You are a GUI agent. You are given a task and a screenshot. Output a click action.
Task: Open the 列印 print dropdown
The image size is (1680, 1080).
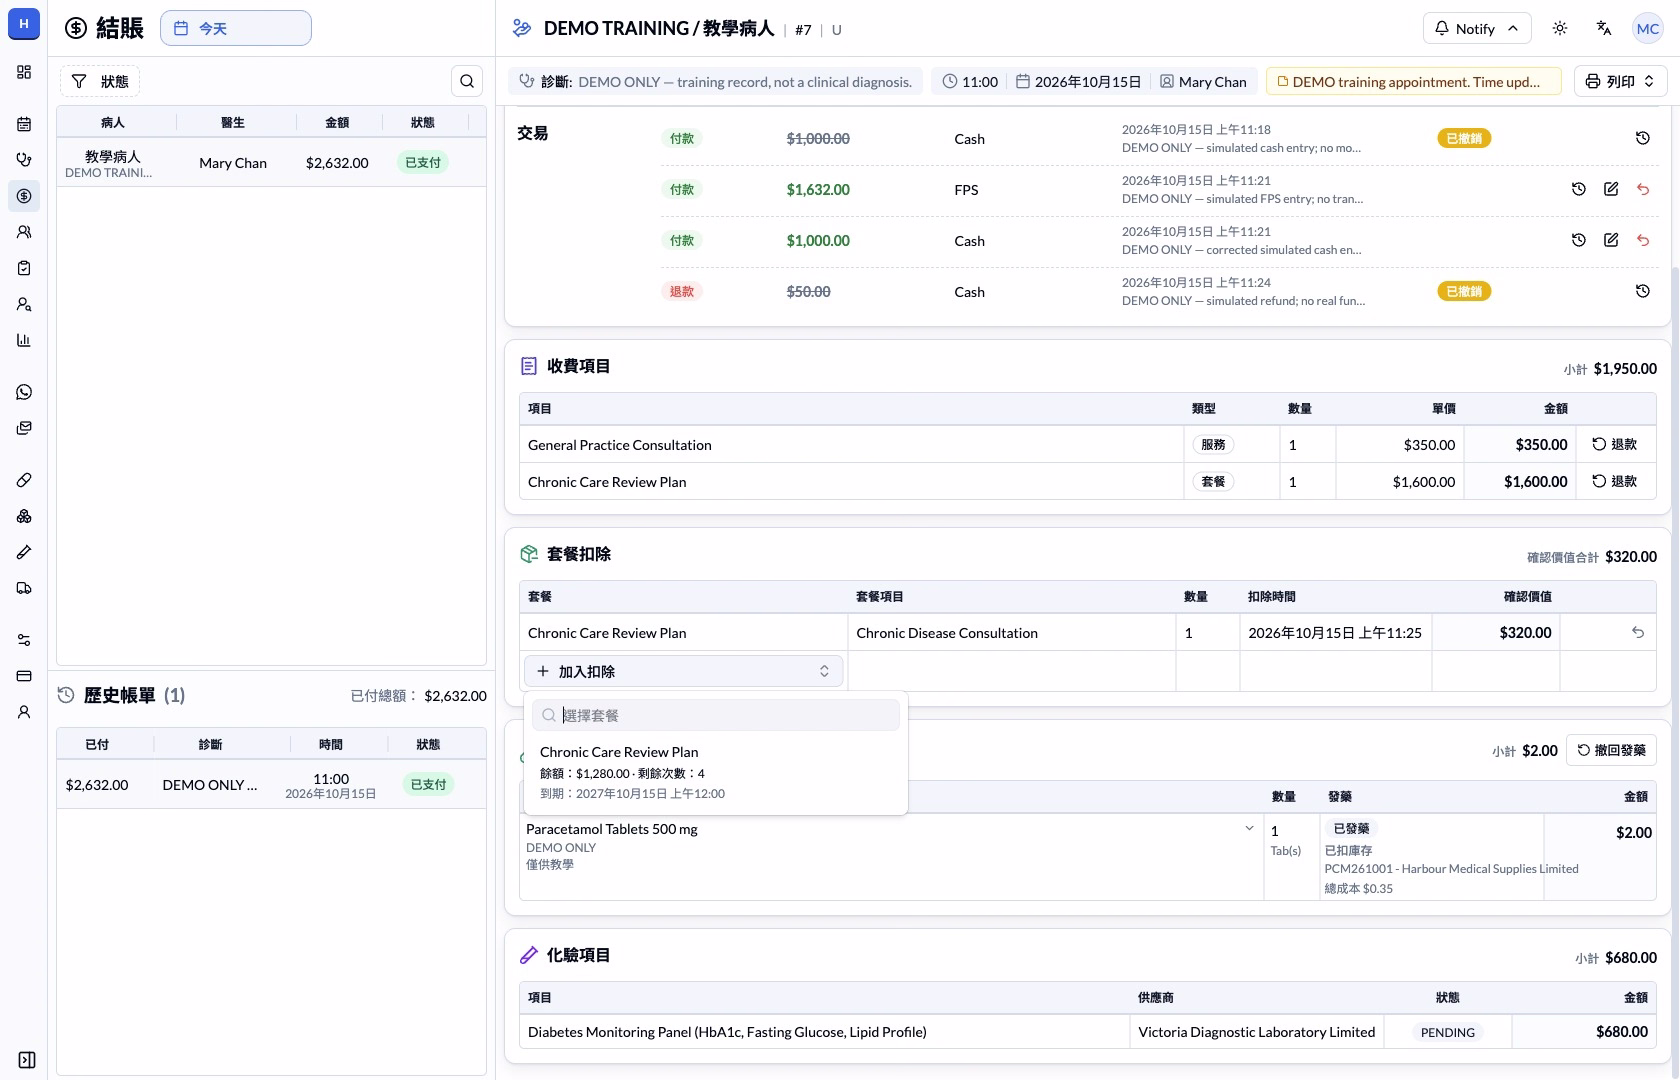point(1620,81)
